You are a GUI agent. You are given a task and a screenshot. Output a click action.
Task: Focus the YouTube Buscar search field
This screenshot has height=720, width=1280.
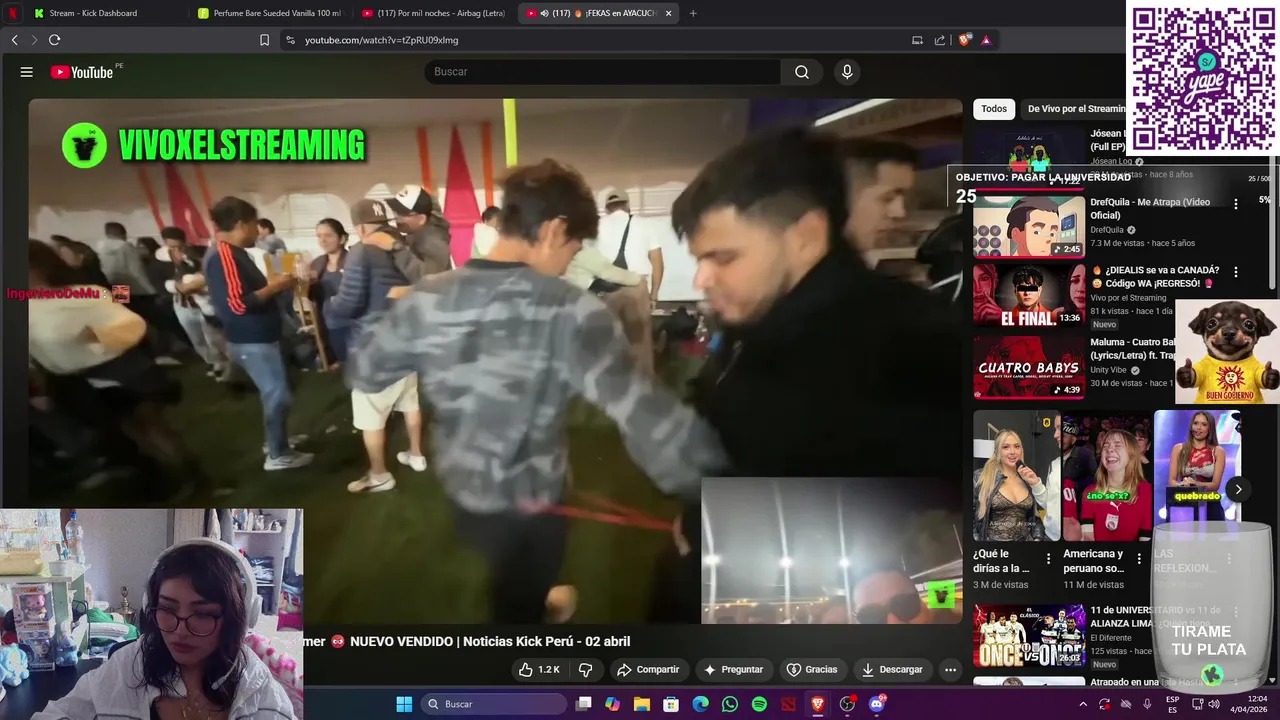602,72
